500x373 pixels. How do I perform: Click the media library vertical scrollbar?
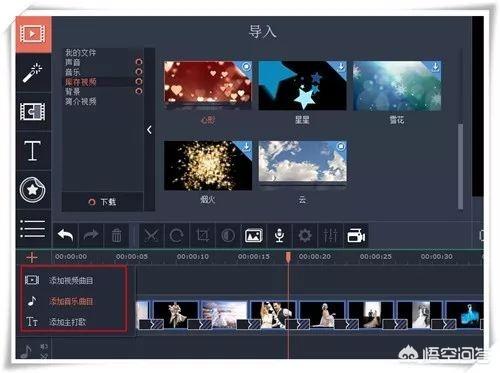pos(460,166)
